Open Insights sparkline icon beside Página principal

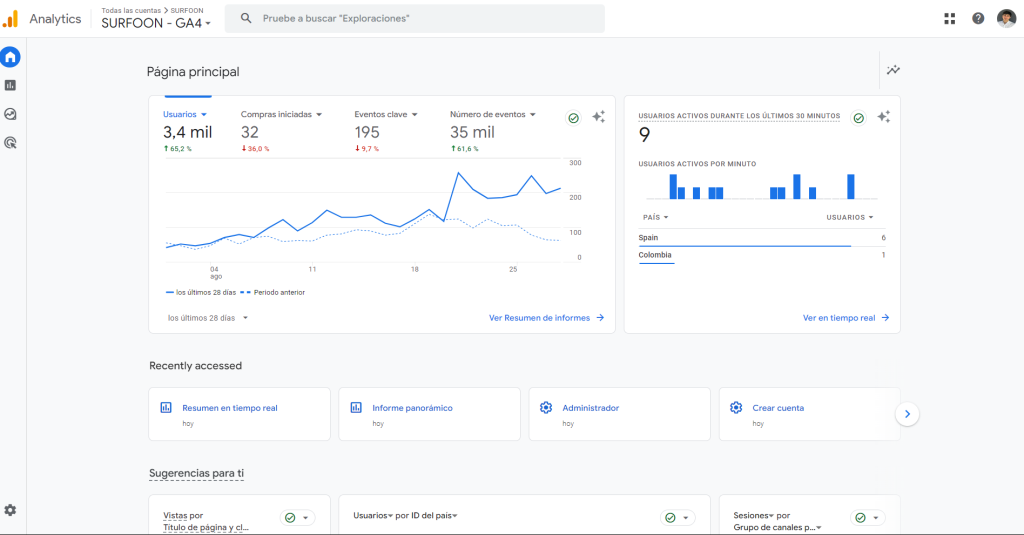[893, 70]
